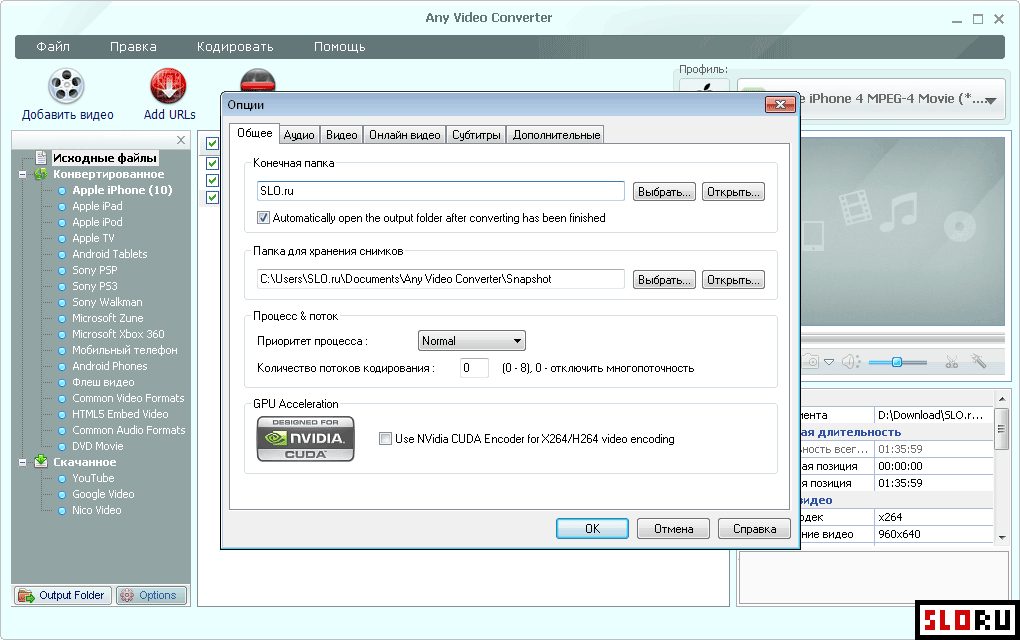Viewport: 1020px width, 640px height.
Task: Click the x264 codec value cell
Action: (x=933, y=517)
